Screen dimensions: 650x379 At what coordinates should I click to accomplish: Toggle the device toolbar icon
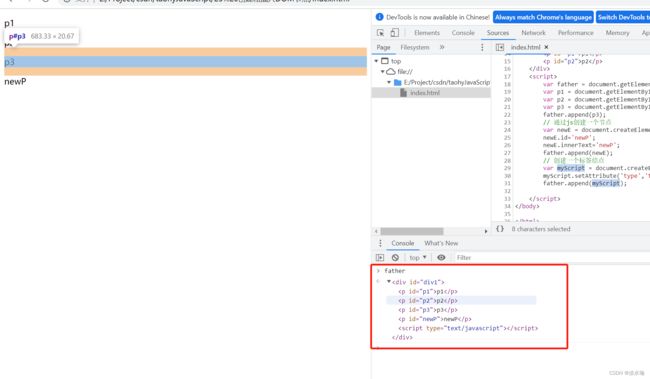tap(395, 32)
